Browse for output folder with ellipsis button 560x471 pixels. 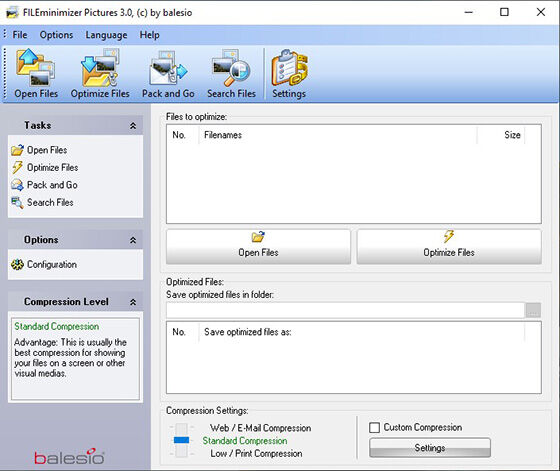[533, 310]
